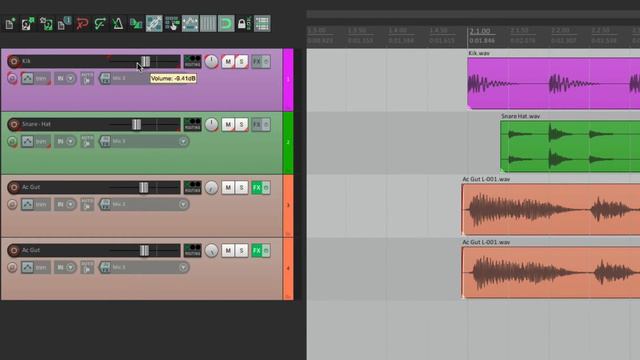The image size is (640, 360).
Task: Click the pan knob on Snare - Hat
Action: [x=211, y=124]
